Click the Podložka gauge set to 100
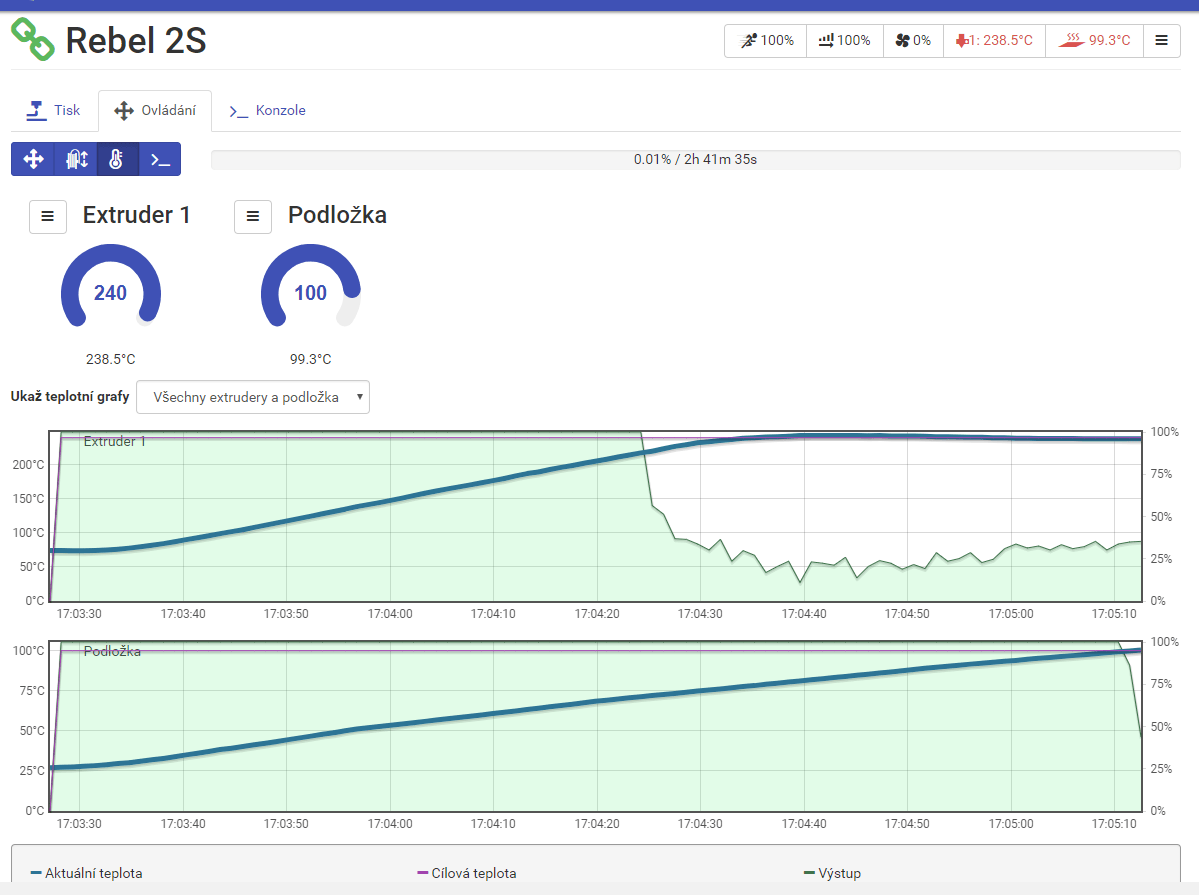 [x=310, y=293]
